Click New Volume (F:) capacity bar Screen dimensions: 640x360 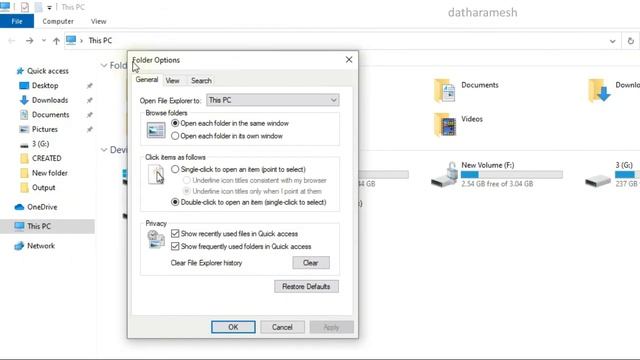[512, 175]
